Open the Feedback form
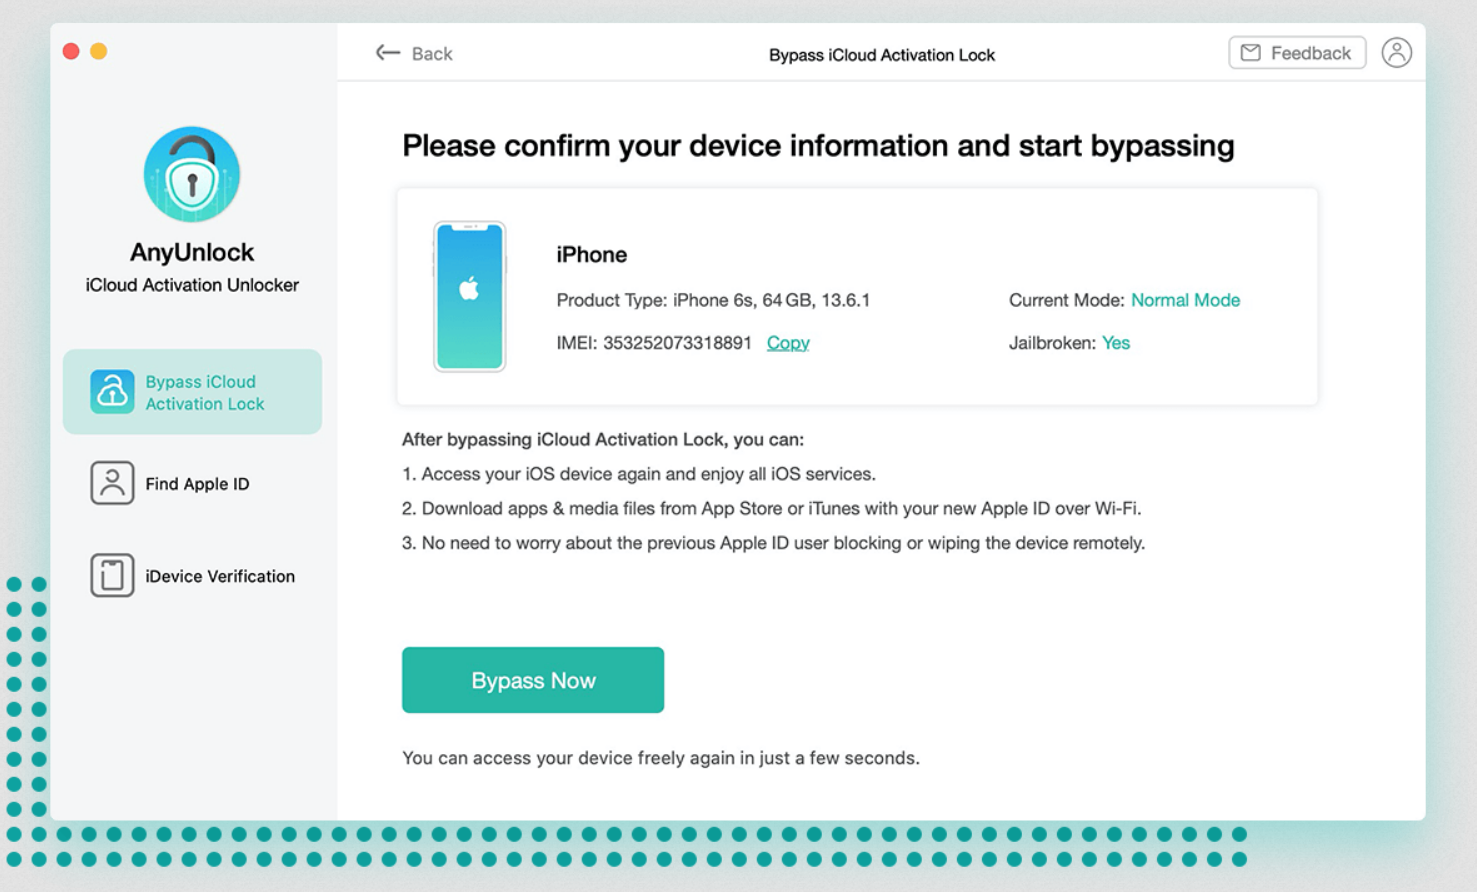Viewport: 1477px width, 892px height. tap(1297, 53)
